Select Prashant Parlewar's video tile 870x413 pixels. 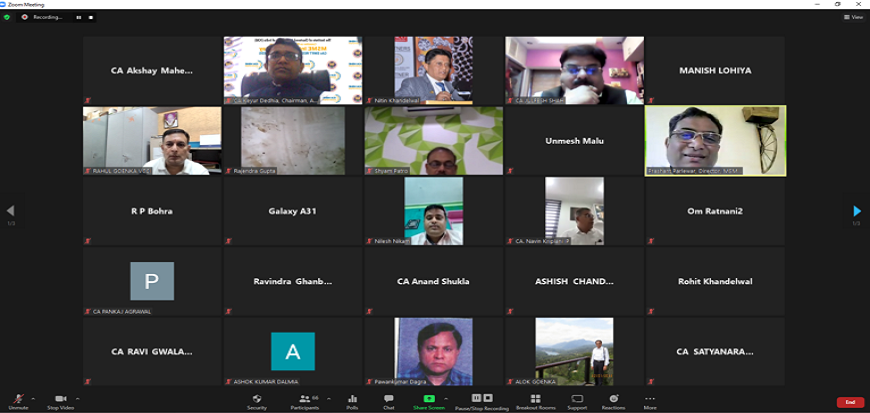tap(715, 140)
